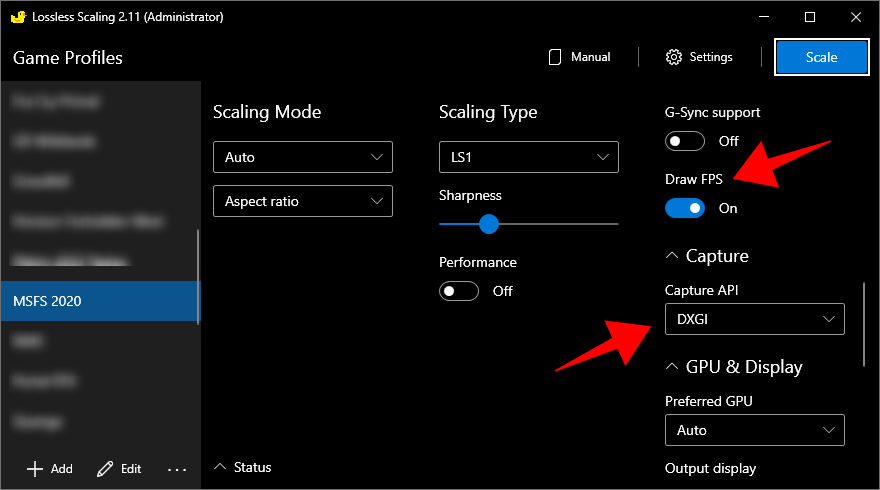Screen dimensions: 880x490
Task: Expand the Status panel chevron
Action: point(220,467)
